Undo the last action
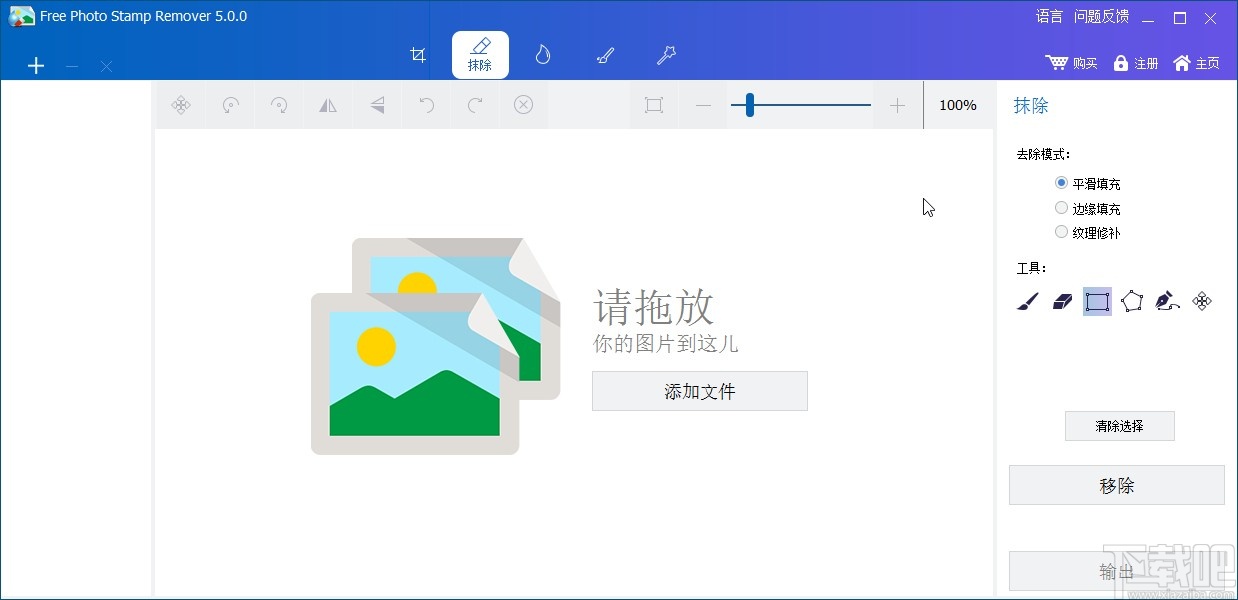The width and height of the screenshot is (1238, 600). [426, 104]
